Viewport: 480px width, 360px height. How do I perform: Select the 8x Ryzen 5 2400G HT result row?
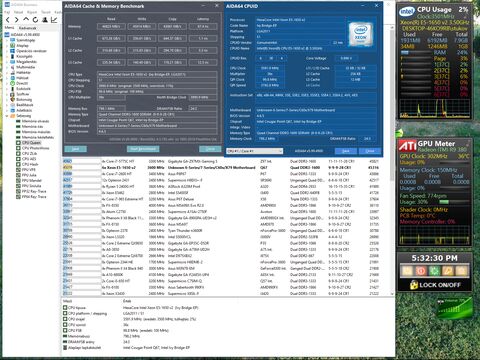pos(221,186)
